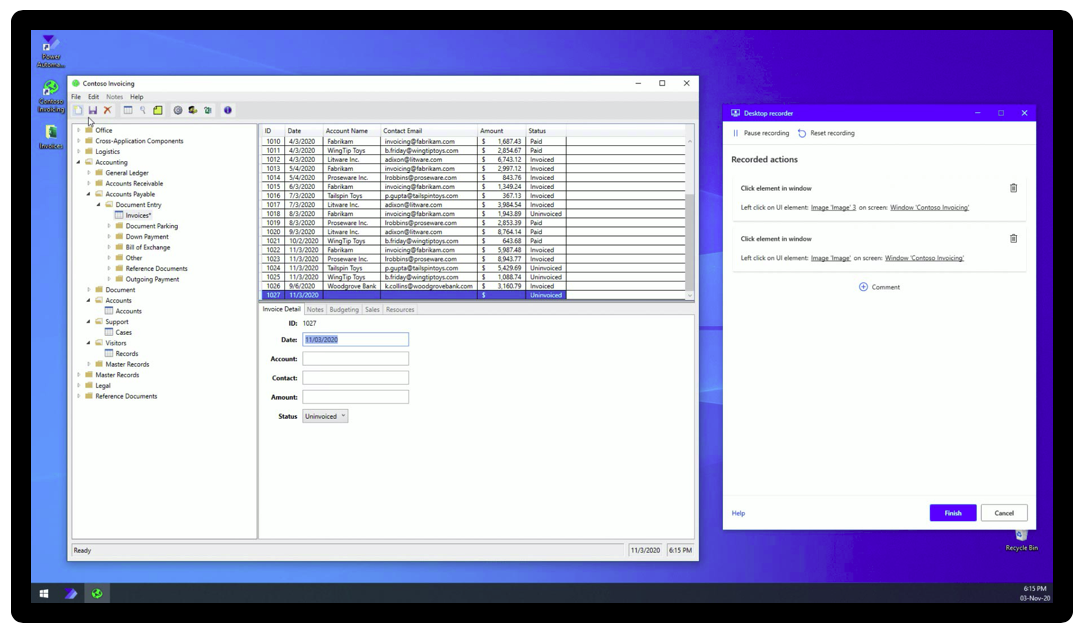Click the red X delete toolbar icon
Screen dimensions: 1087x634
[x=108, y=110]
